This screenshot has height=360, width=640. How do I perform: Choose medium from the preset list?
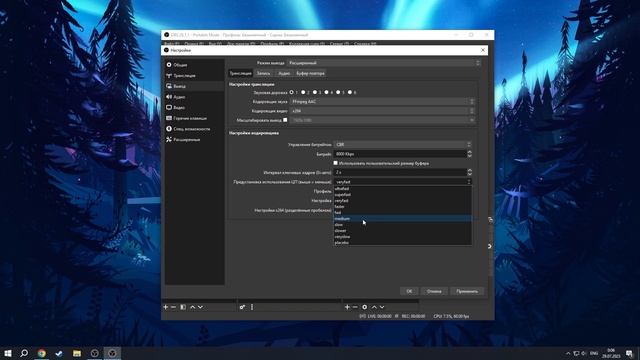403,219
